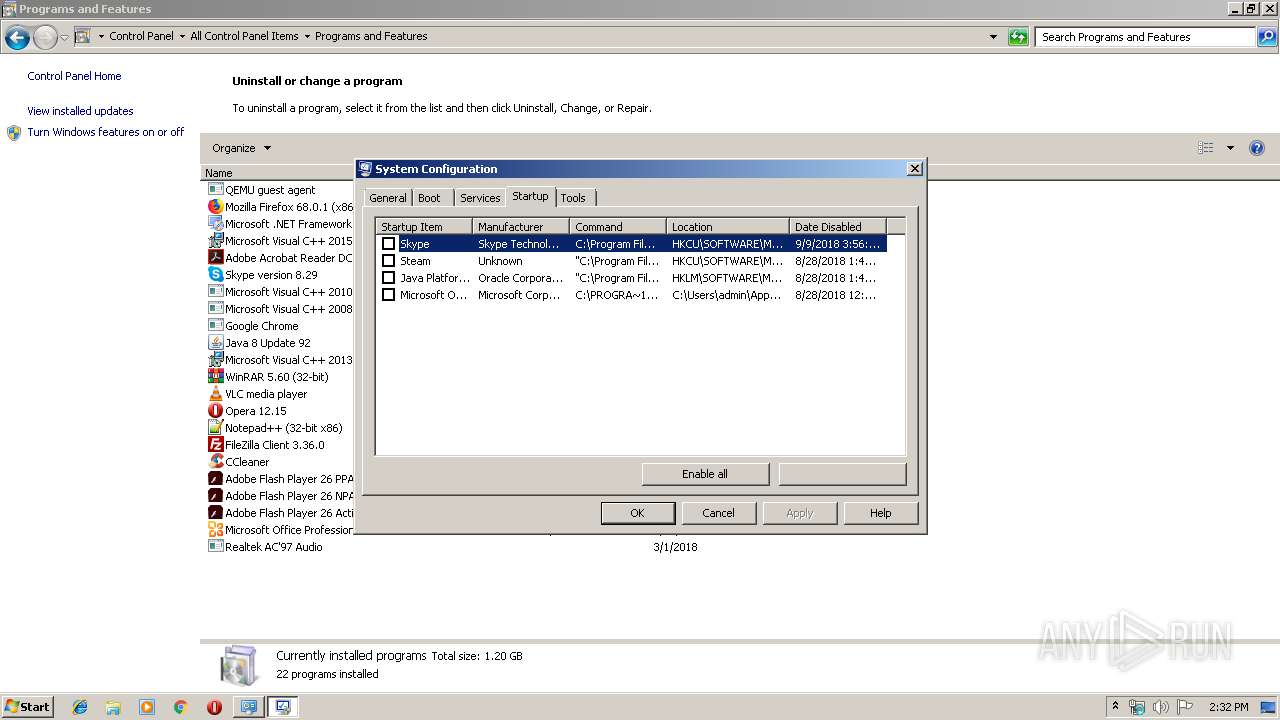Viewport: 1280px width, 720px height.
Task: Click the Realtek AC'97 Audio icon
Action: pos(215,546)
